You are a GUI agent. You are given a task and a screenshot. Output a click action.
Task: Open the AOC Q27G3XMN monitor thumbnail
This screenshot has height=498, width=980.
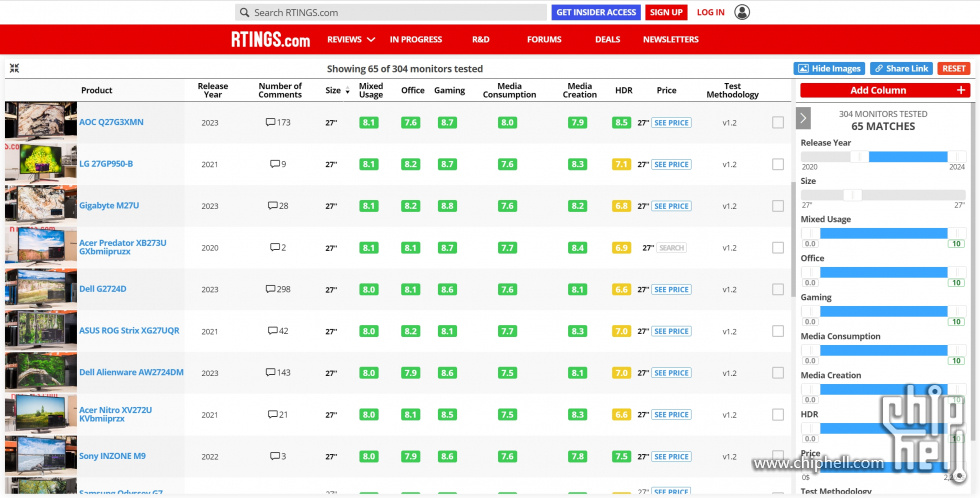coord(41,121)
